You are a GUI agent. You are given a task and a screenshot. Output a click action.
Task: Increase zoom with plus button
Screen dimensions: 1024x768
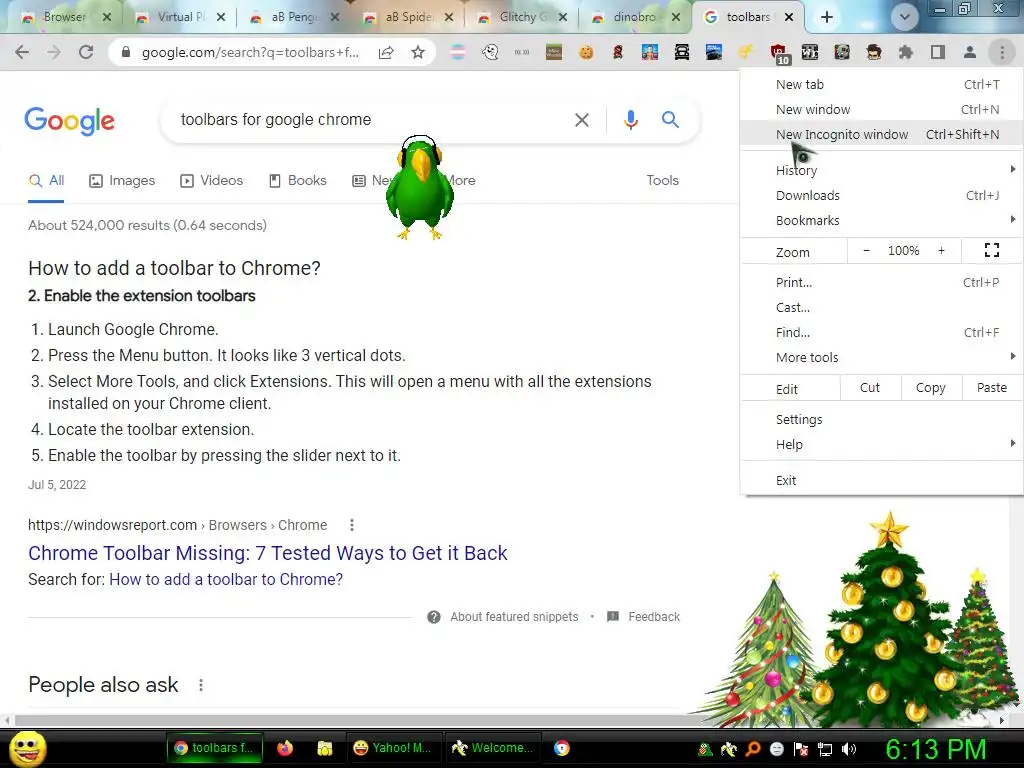pos(941,250)
